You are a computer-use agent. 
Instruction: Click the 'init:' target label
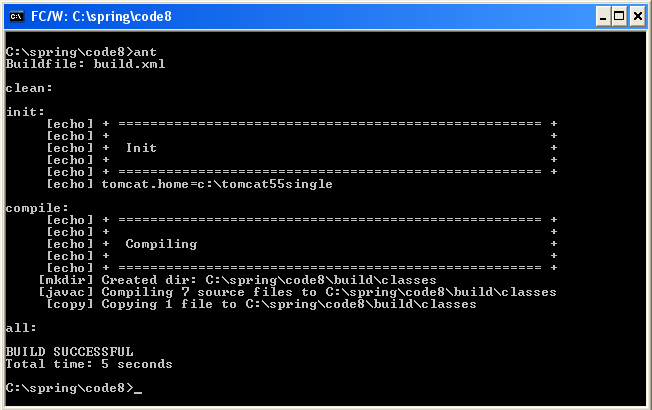(25, 112)
